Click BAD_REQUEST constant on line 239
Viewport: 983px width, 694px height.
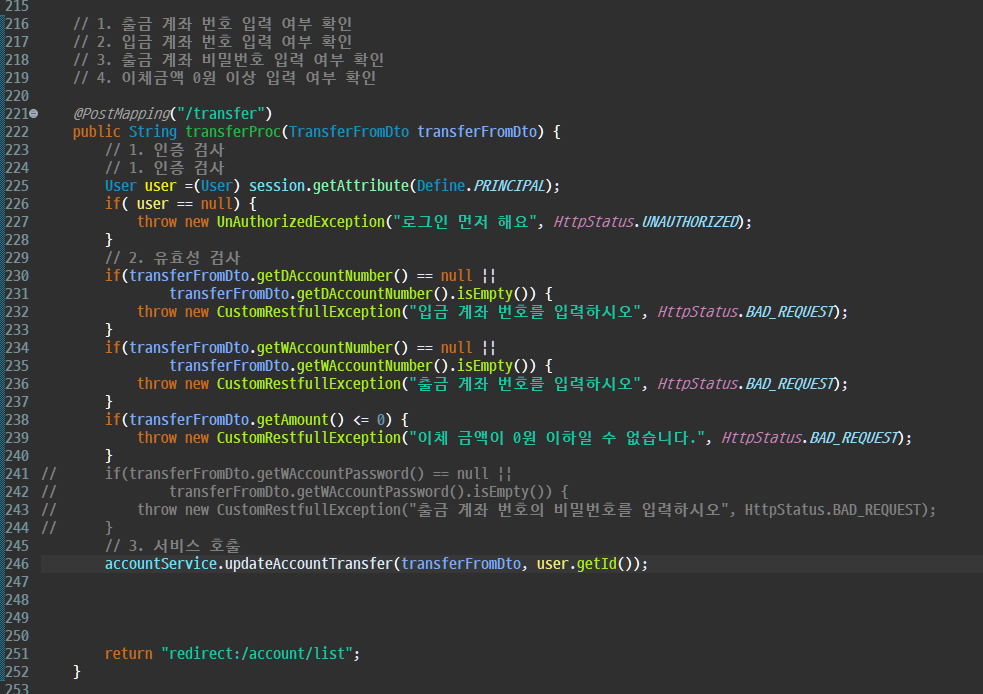[854, 438]
